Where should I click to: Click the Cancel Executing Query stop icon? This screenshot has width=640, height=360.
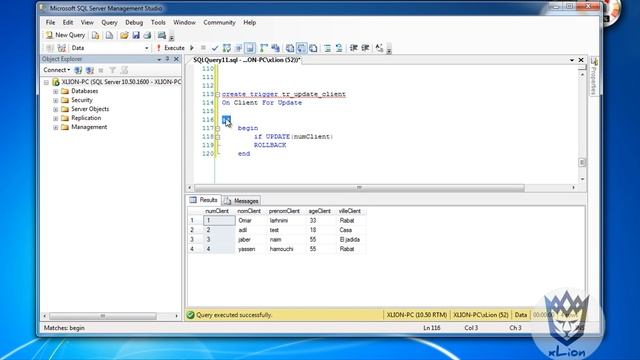point(203,48)
